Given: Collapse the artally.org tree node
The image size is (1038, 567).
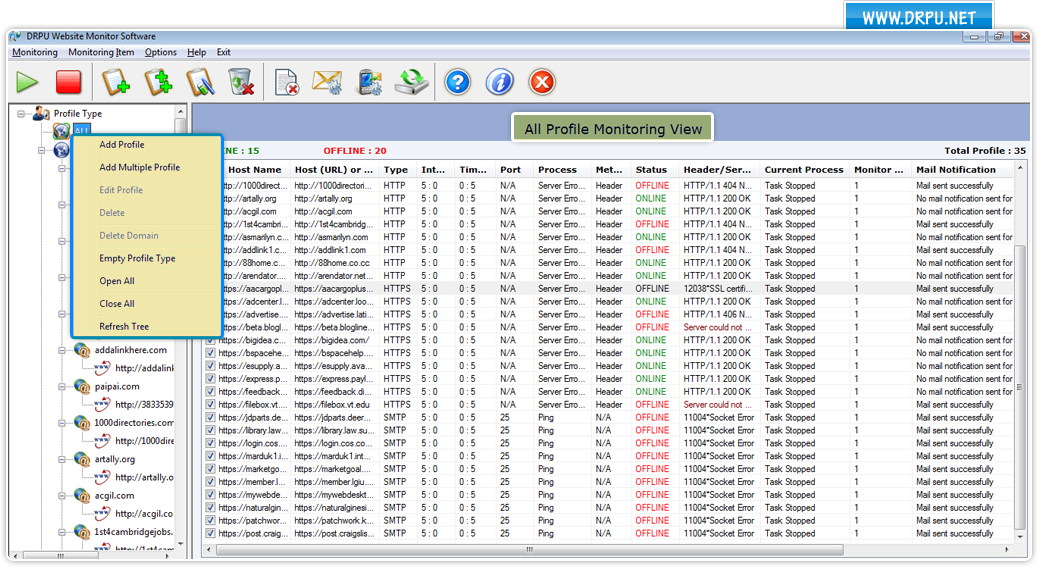Looking at the screenshot, I should [x=62, y=459].
